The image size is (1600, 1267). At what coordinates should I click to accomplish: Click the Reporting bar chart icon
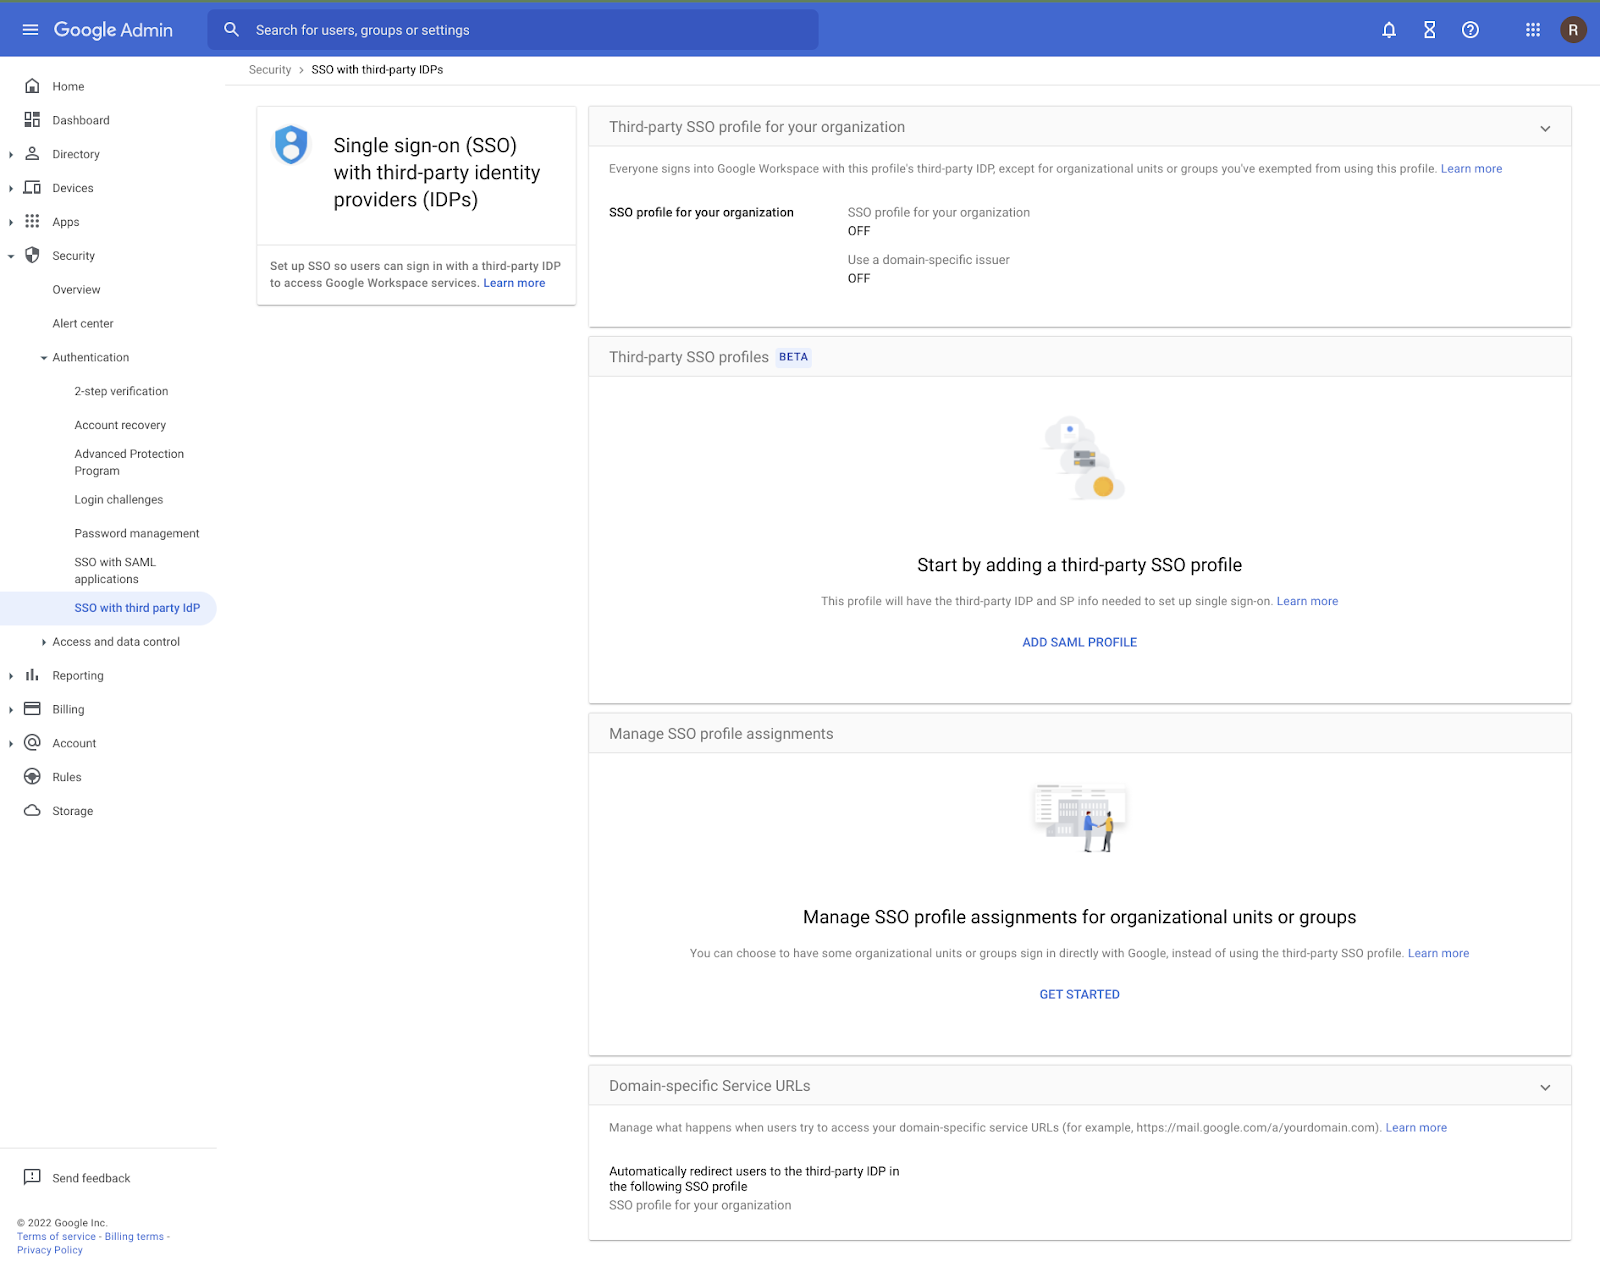[32, 675]
